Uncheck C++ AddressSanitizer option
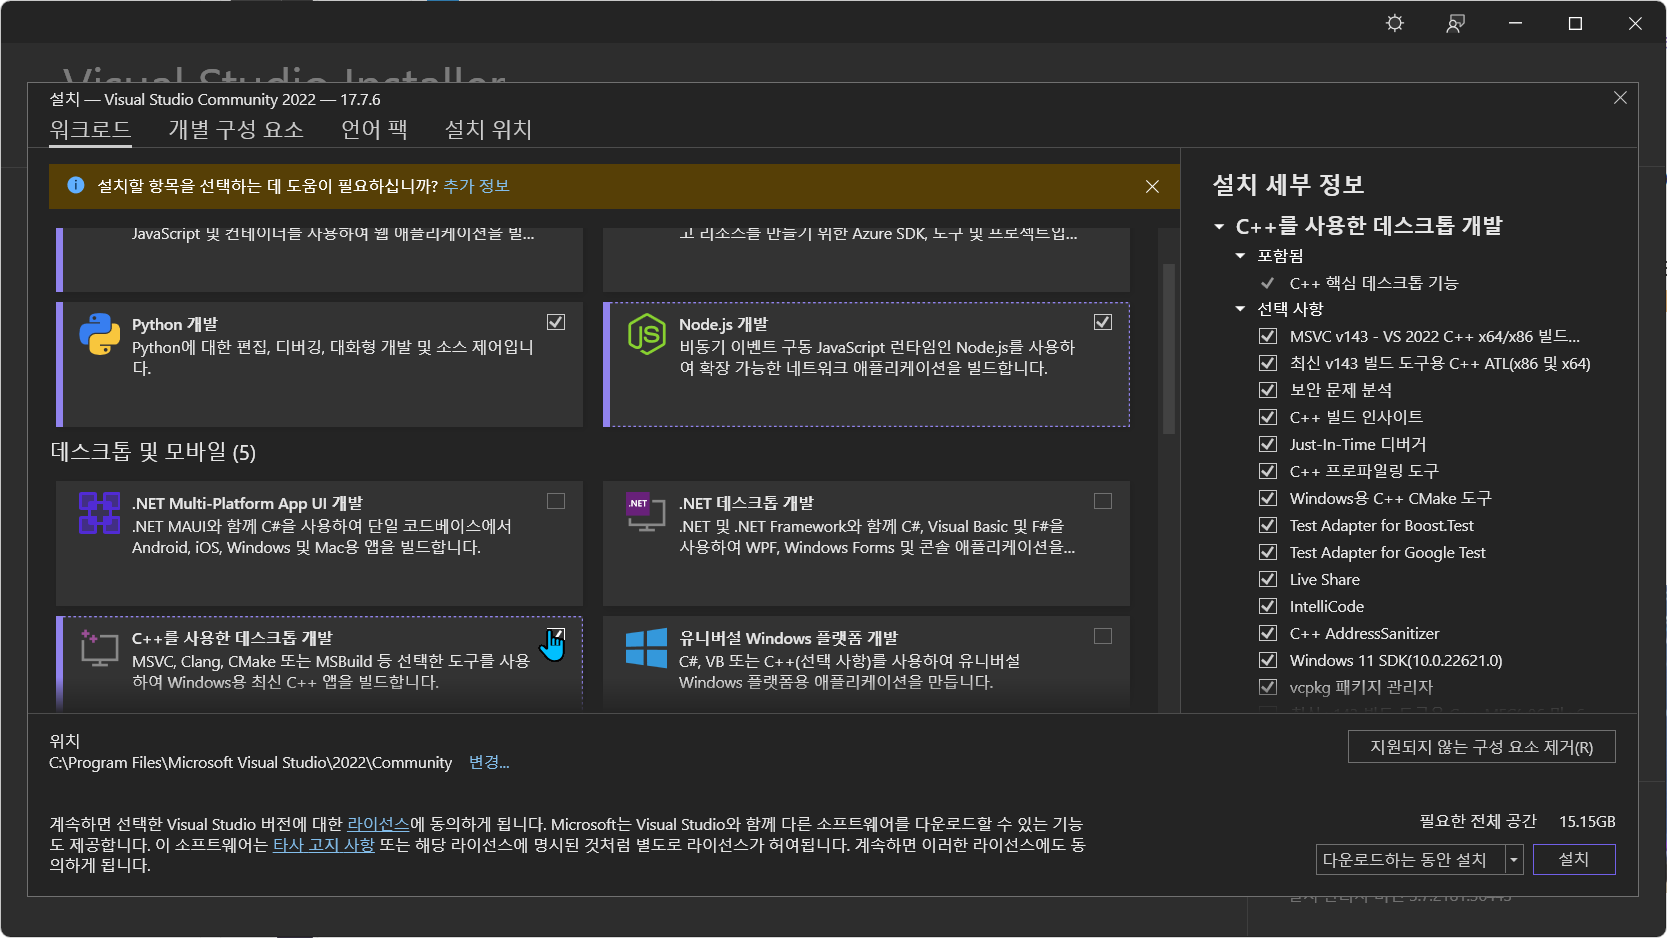 (x=1268, y=633)
